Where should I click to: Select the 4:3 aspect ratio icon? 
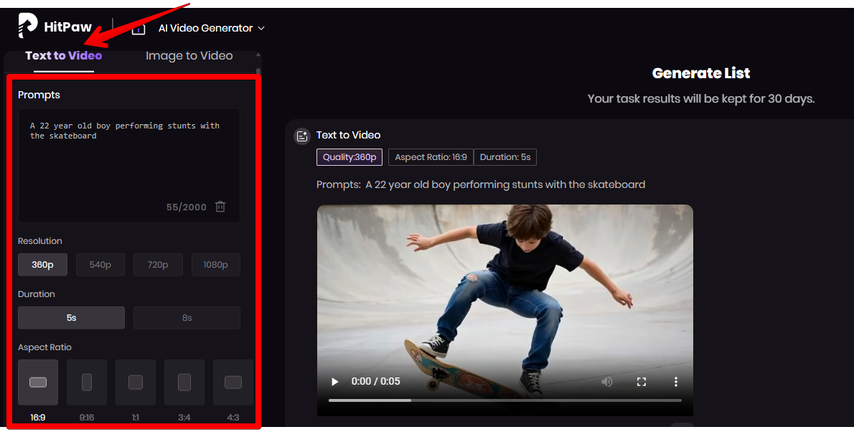[x=233, y=382]
